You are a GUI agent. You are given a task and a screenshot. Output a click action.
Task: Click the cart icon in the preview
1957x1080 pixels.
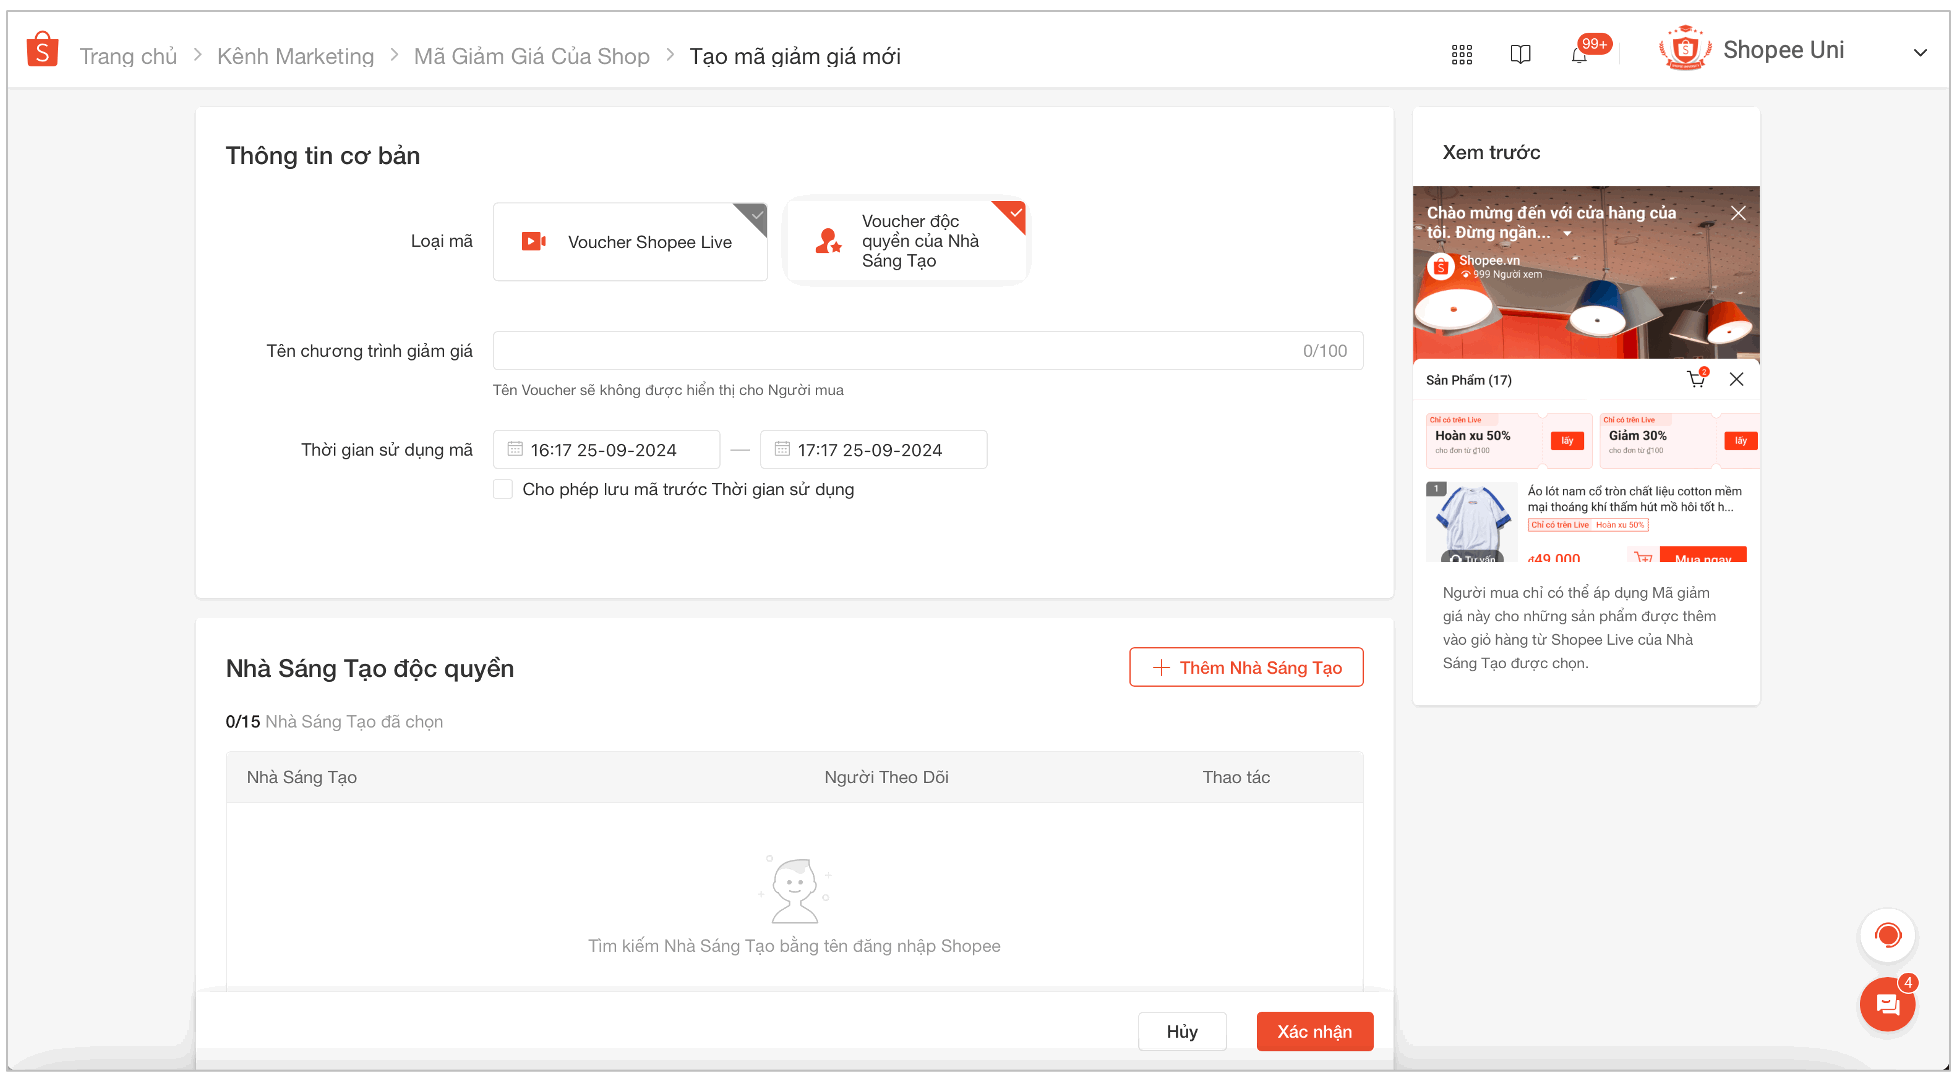point(1696,379)
